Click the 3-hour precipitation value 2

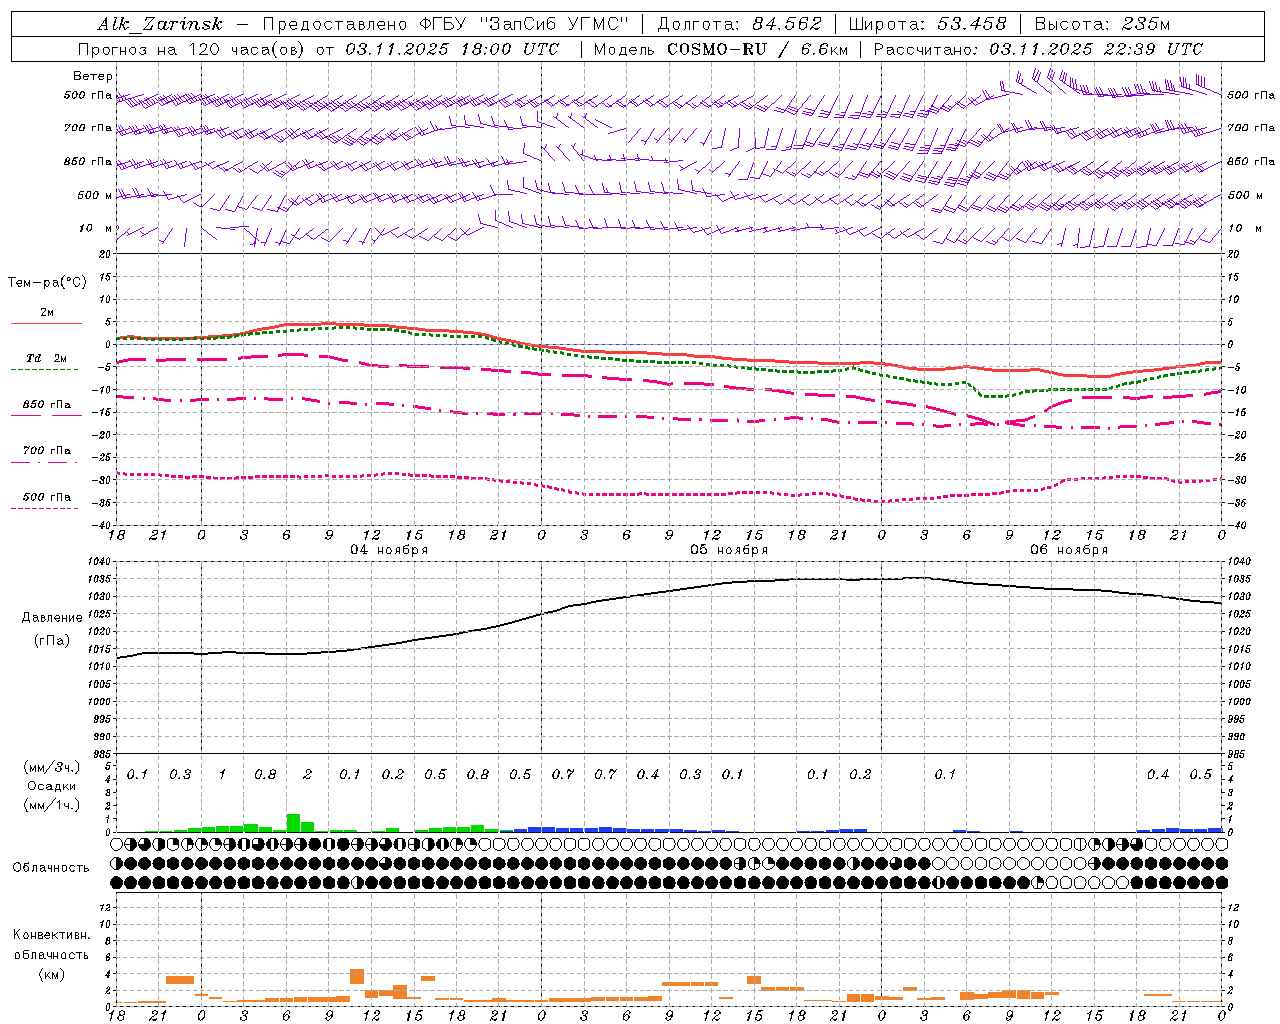[307, 775]
